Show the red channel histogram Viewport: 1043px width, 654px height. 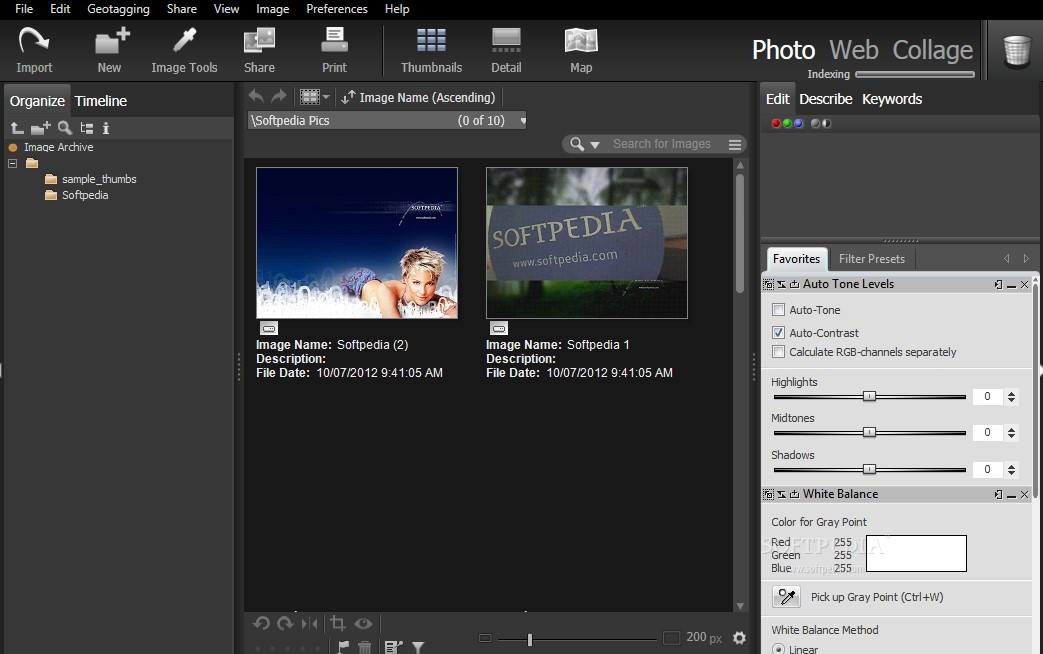point(776,123)
